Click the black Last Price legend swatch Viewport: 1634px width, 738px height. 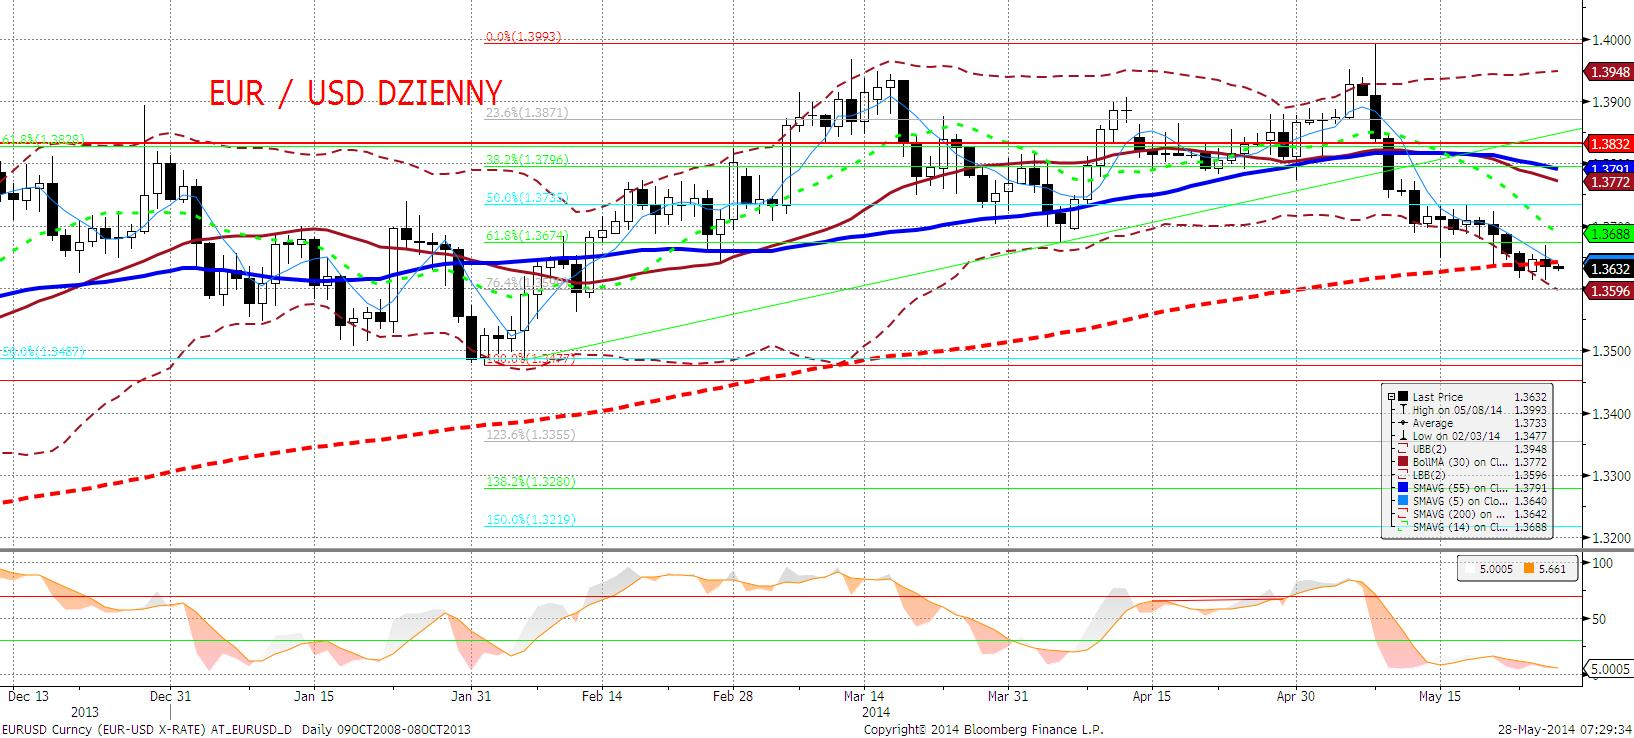1403,396
